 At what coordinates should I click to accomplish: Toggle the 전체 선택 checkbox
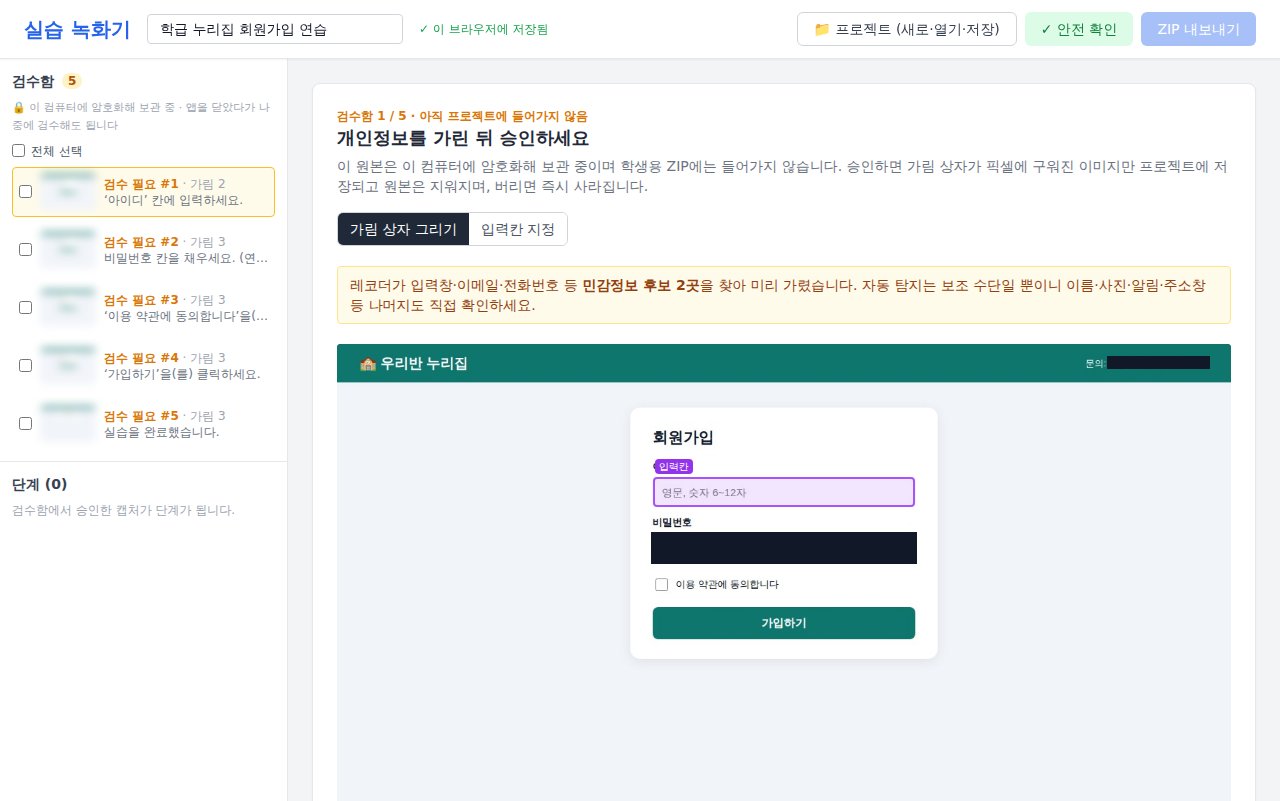(x=18, y=151)
